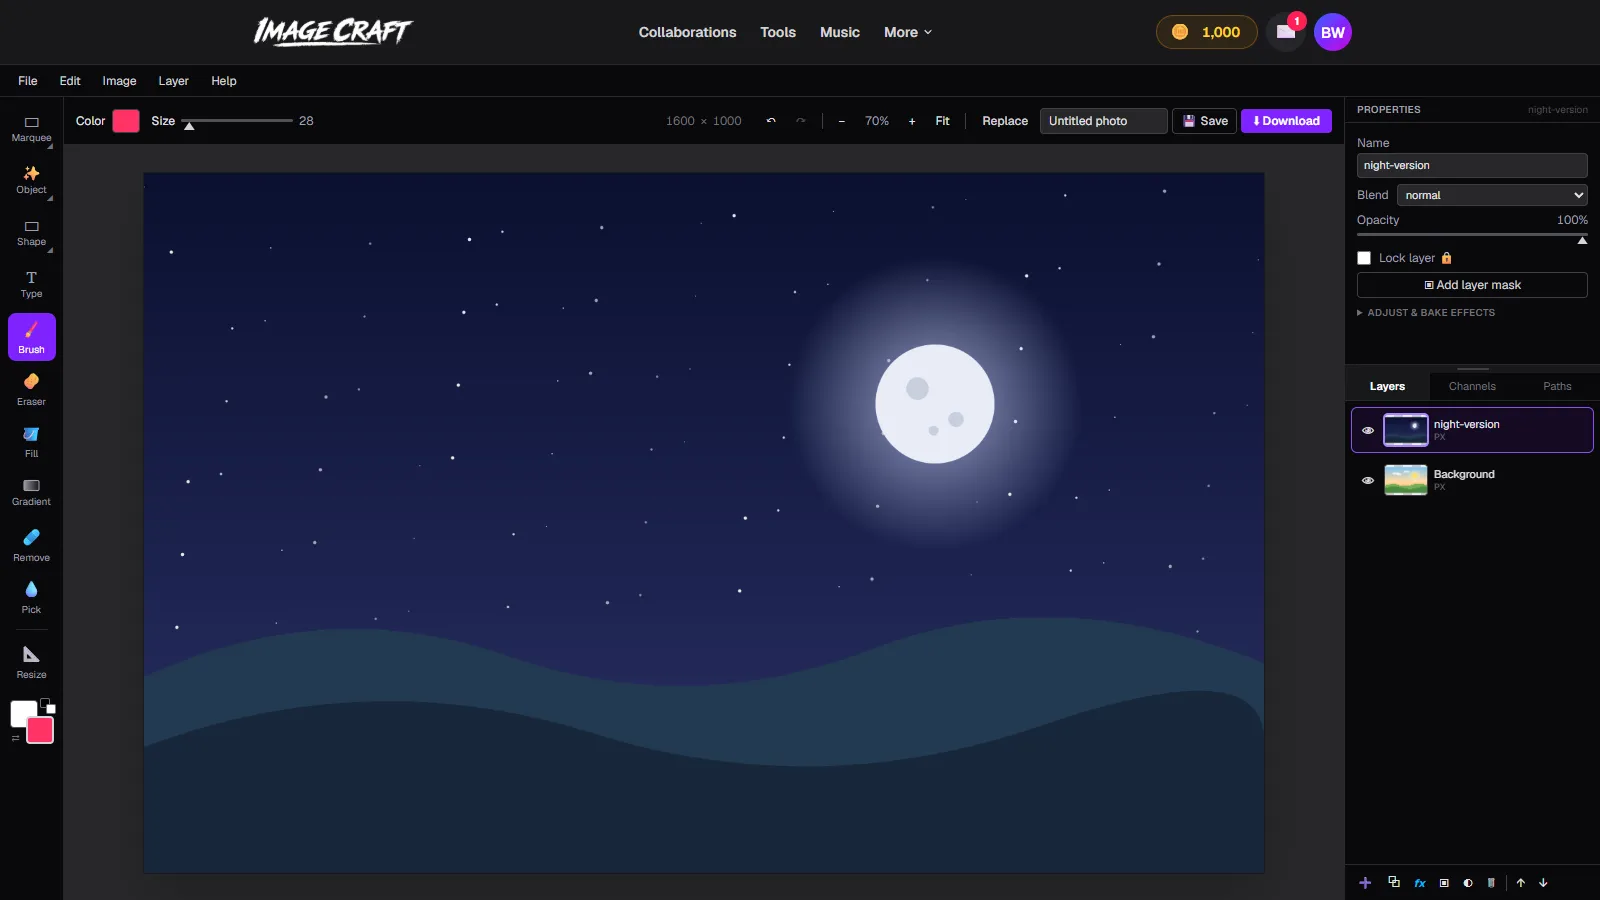This screenshot has width=1600, height=900.
Task: Open the More navigation dropdown
Action: point(908,32)
